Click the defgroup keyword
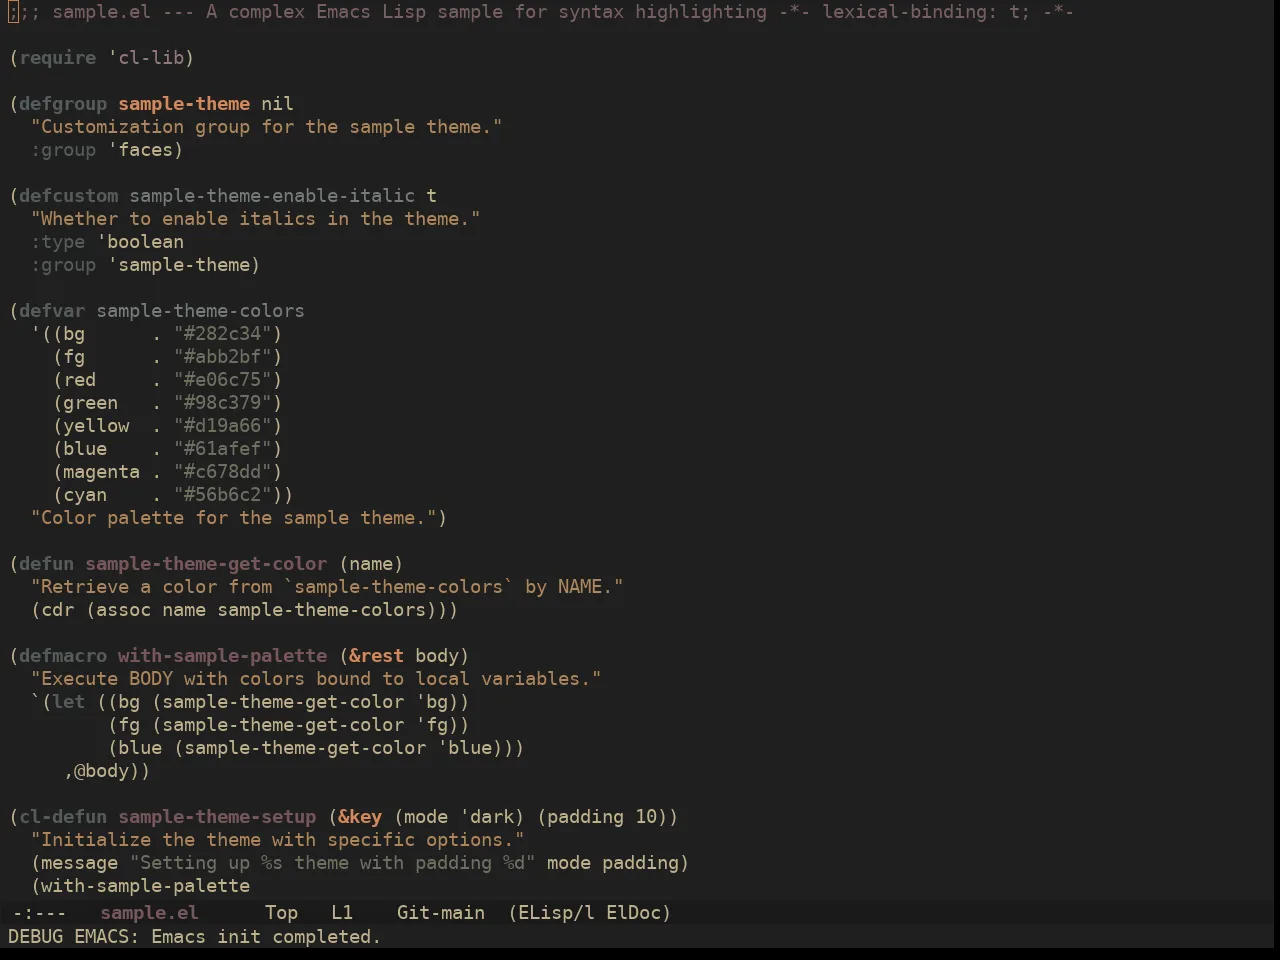The height and width of the screenshot is (960, 1280). [x=63, y=104]
